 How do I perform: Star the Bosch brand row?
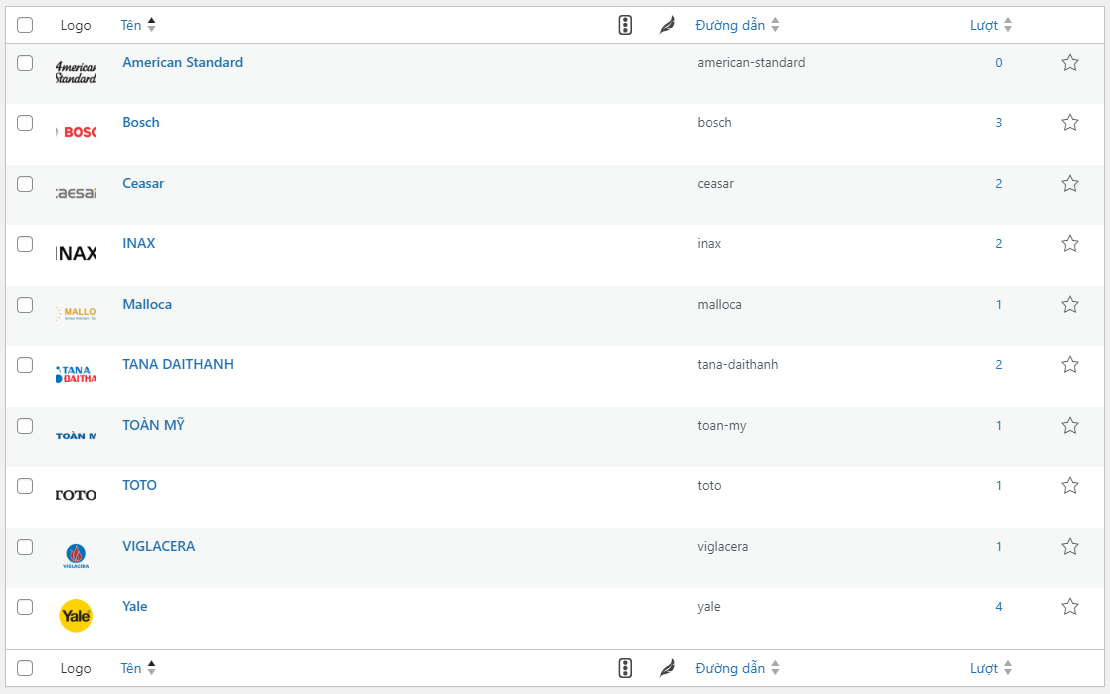(x=1070, y=123)
